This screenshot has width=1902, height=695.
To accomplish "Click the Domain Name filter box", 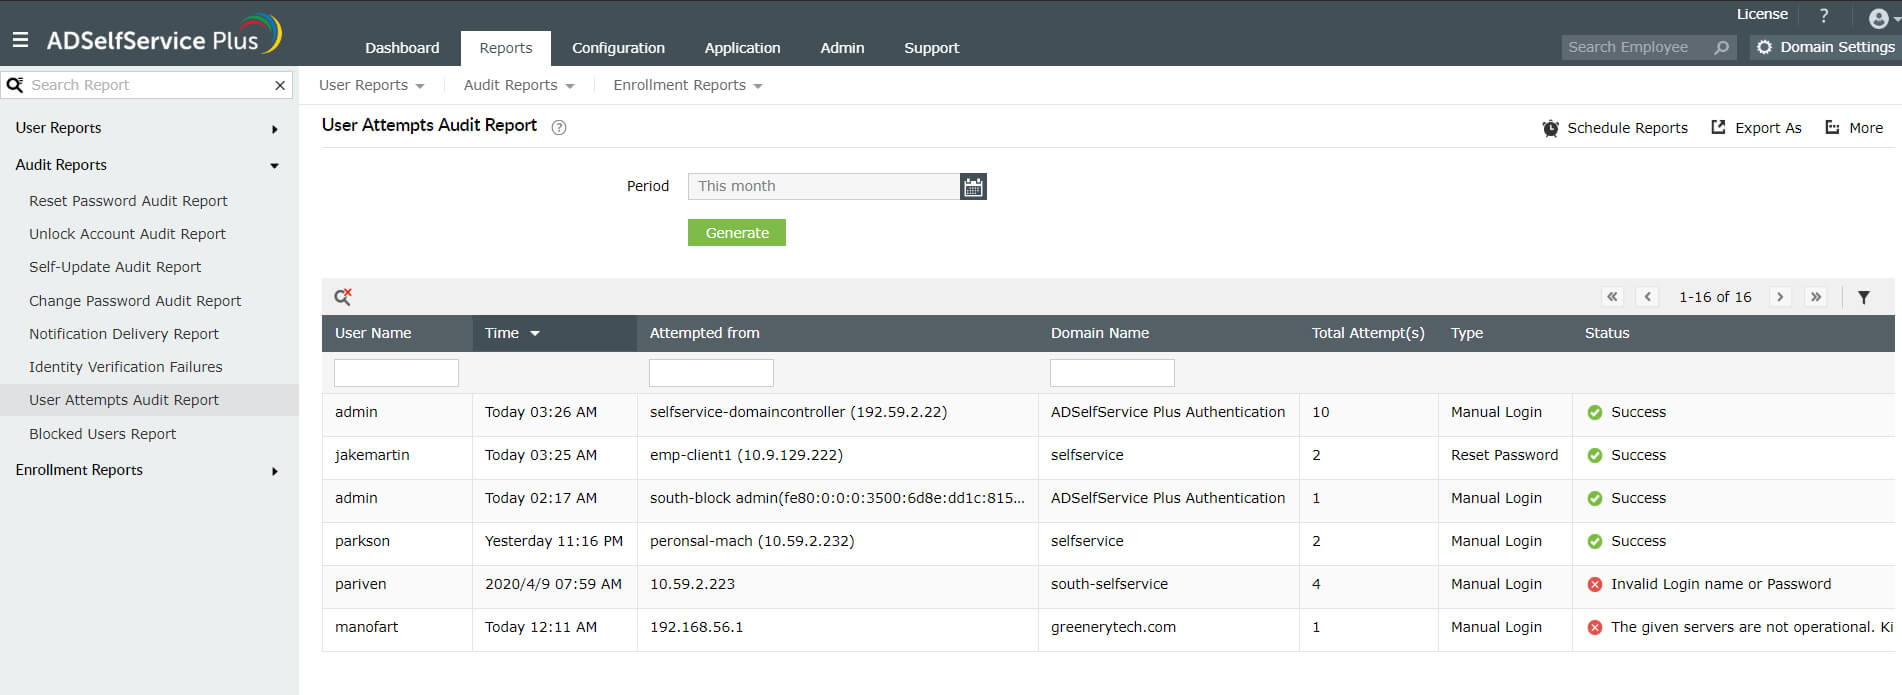I will pyautogui.click(x=1112, y=373).
